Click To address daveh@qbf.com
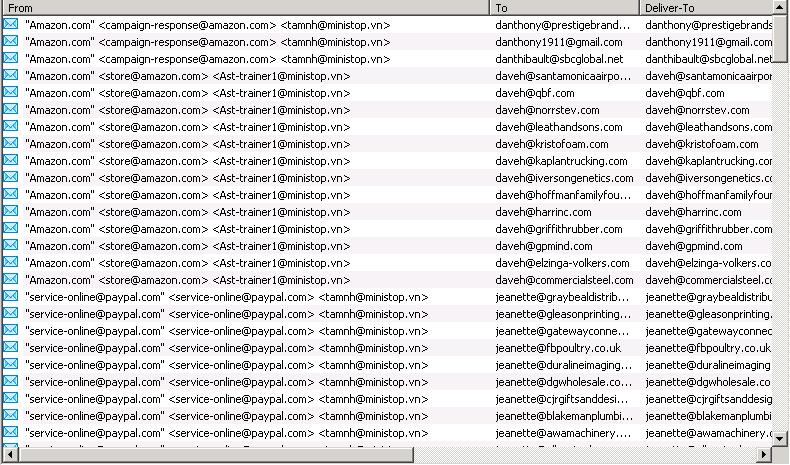The height and width of the screenshot is (465, 790). (535, 93)
